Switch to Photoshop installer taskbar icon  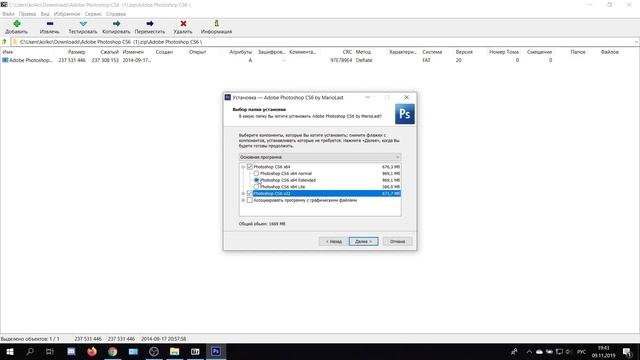click(x=216, y=351)
